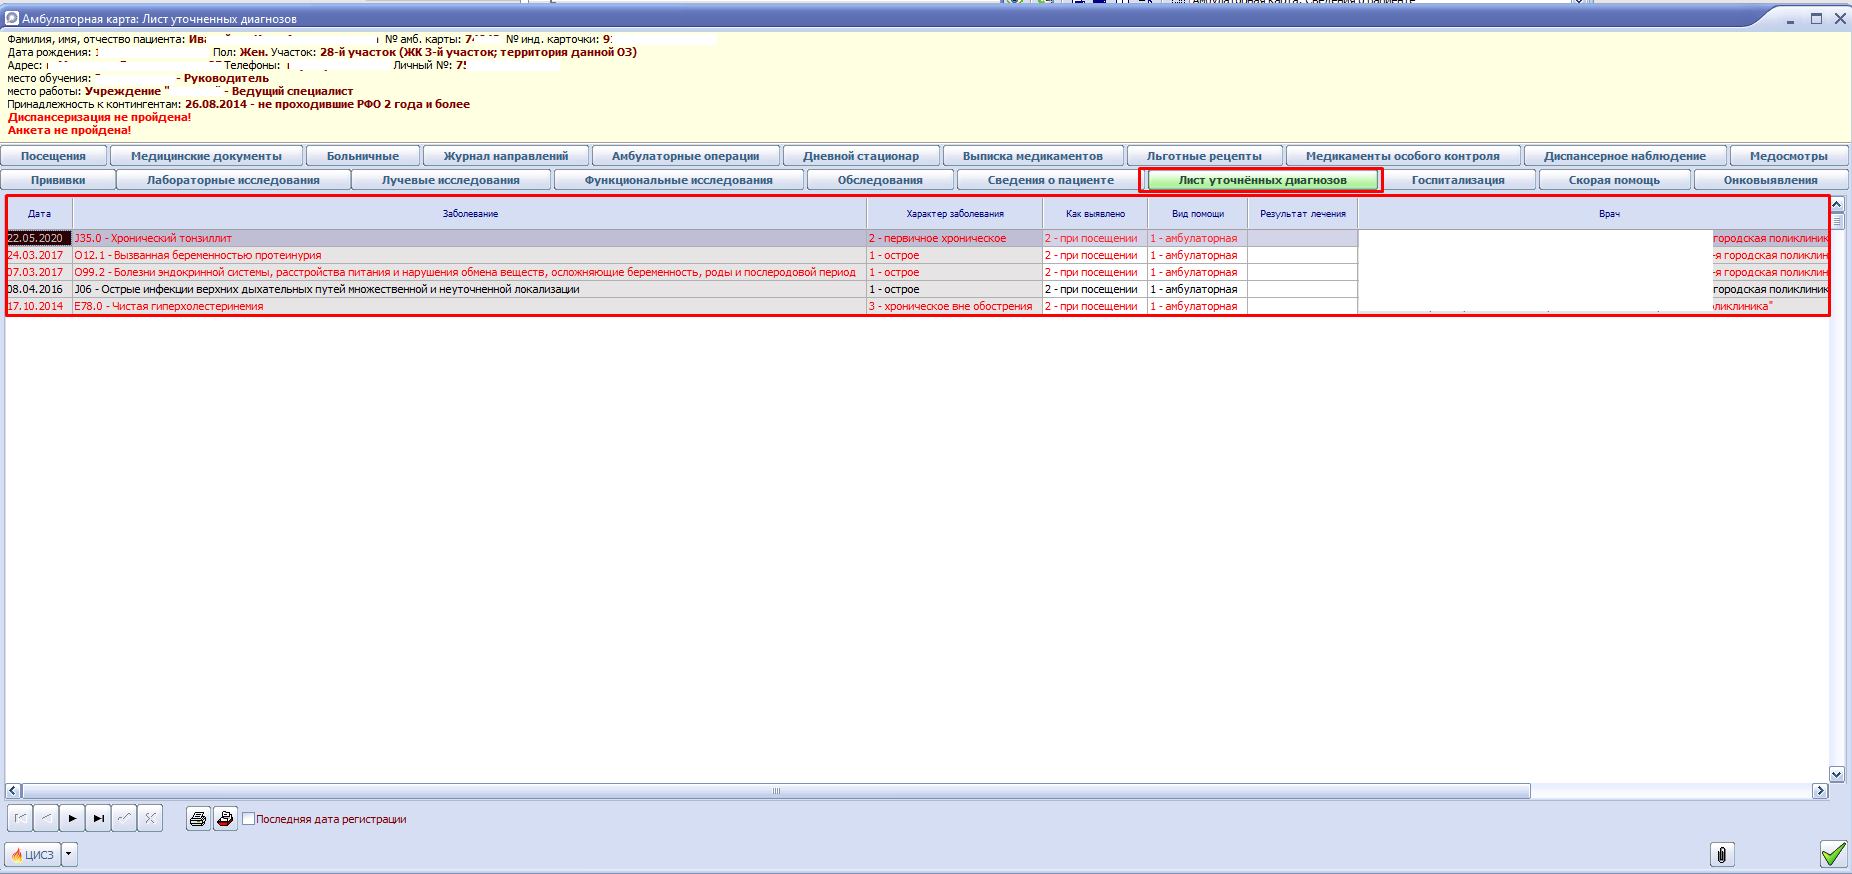Select the Больничные tab
This screenshot has width=1852, height=874.
362,156
